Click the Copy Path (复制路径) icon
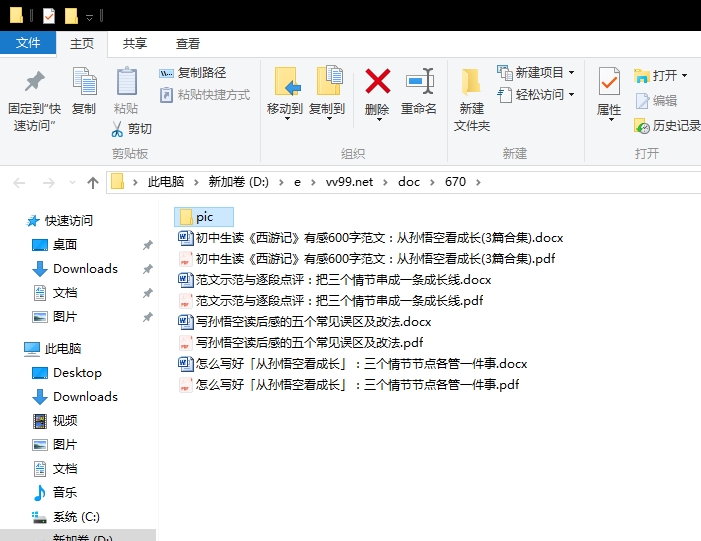 tap(166, 73)
